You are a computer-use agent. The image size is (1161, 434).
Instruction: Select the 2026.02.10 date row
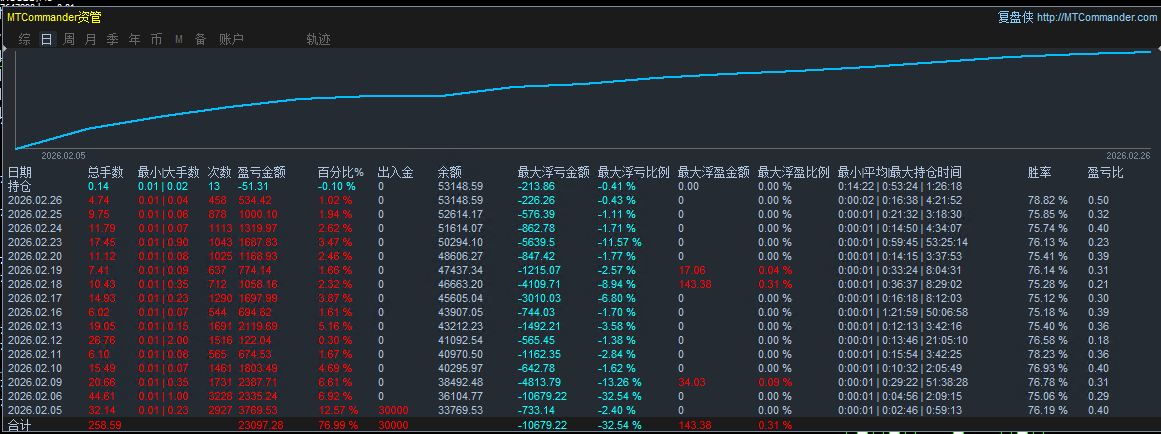(x=35, y=369)
